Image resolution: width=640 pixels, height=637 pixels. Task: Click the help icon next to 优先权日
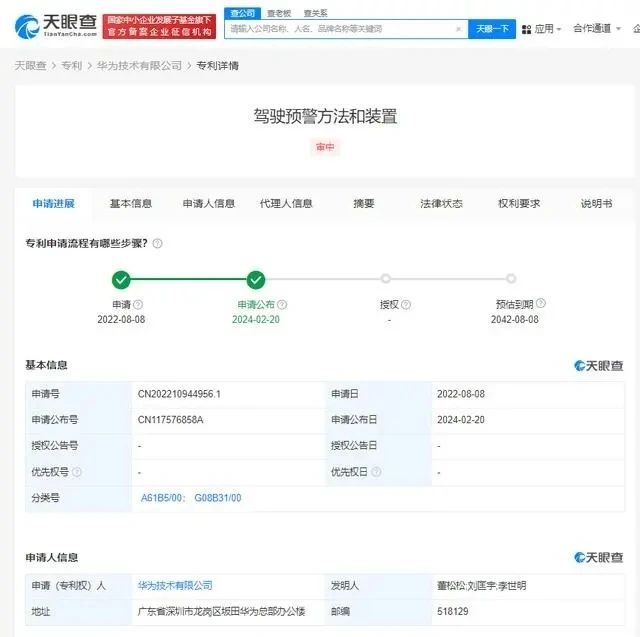376,472
